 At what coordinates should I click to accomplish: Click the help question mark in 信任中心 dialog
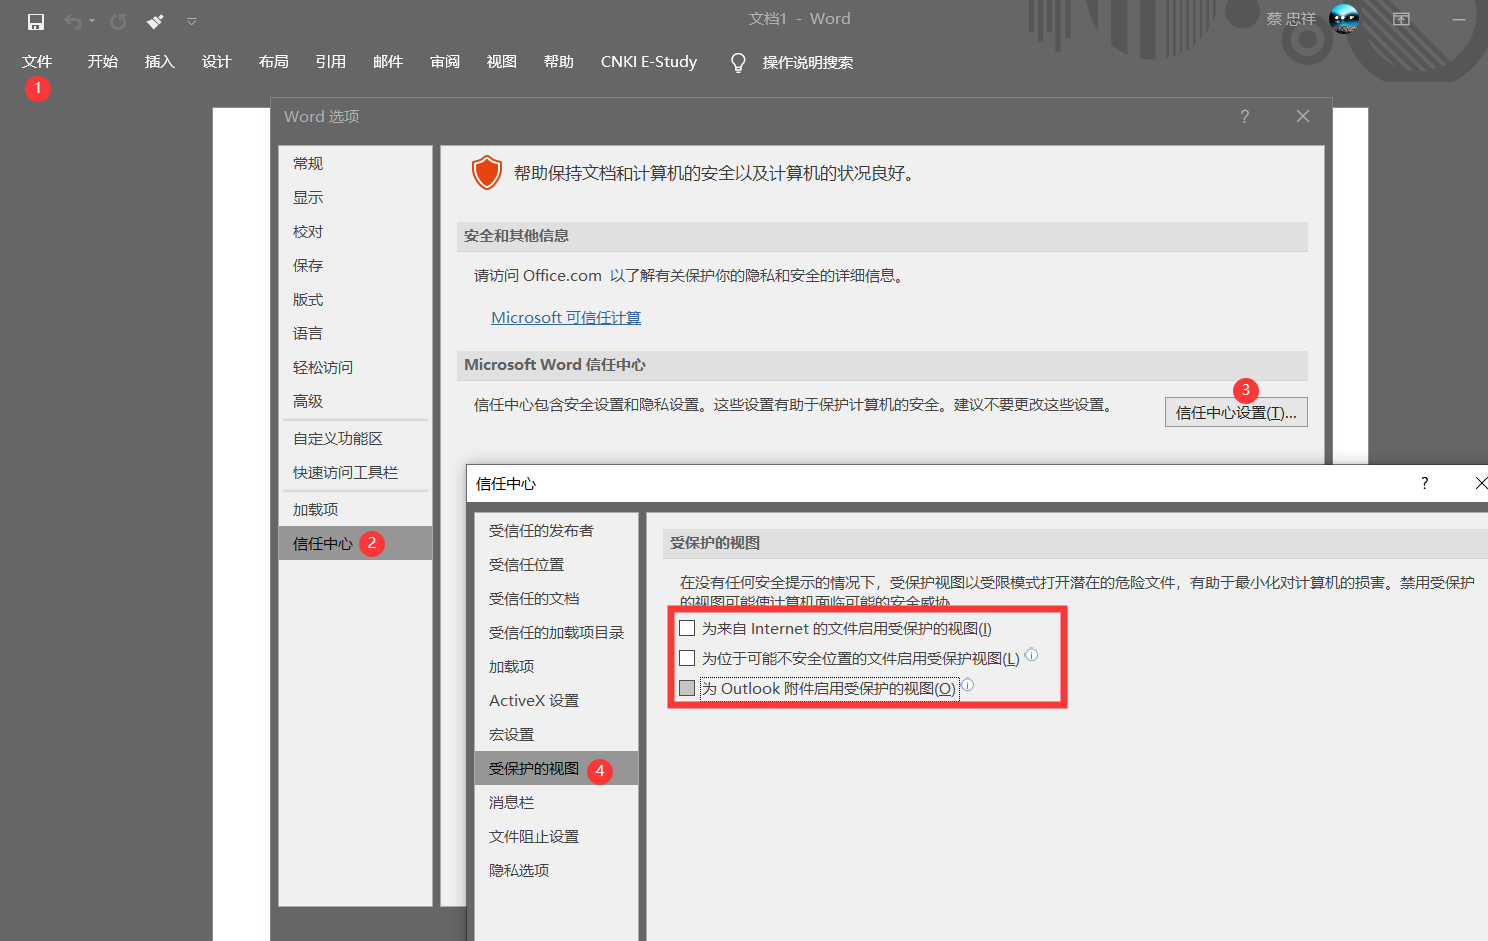(x=1425, y=484)
